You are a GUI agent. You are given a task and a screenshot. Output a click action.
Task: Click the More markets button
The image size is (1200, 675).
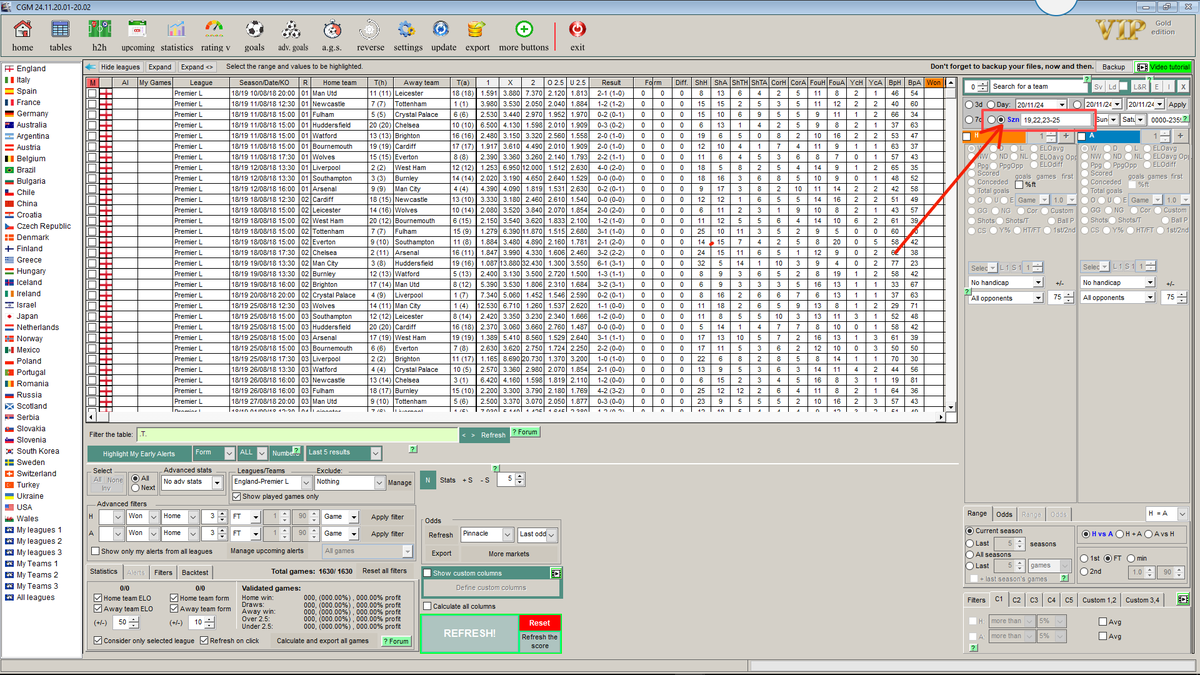pyautogui.click(x=511, y=553)
